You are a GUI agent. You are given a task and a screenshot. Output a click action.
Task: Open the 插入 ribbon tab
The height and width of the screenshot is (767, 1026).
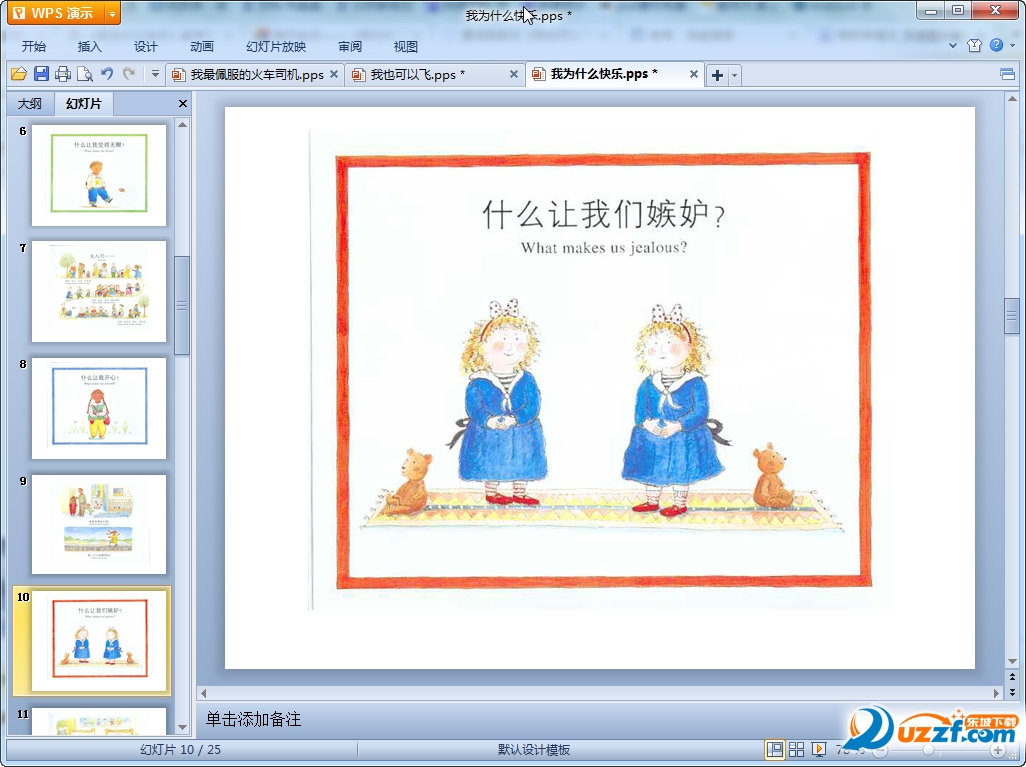[90, 46]
